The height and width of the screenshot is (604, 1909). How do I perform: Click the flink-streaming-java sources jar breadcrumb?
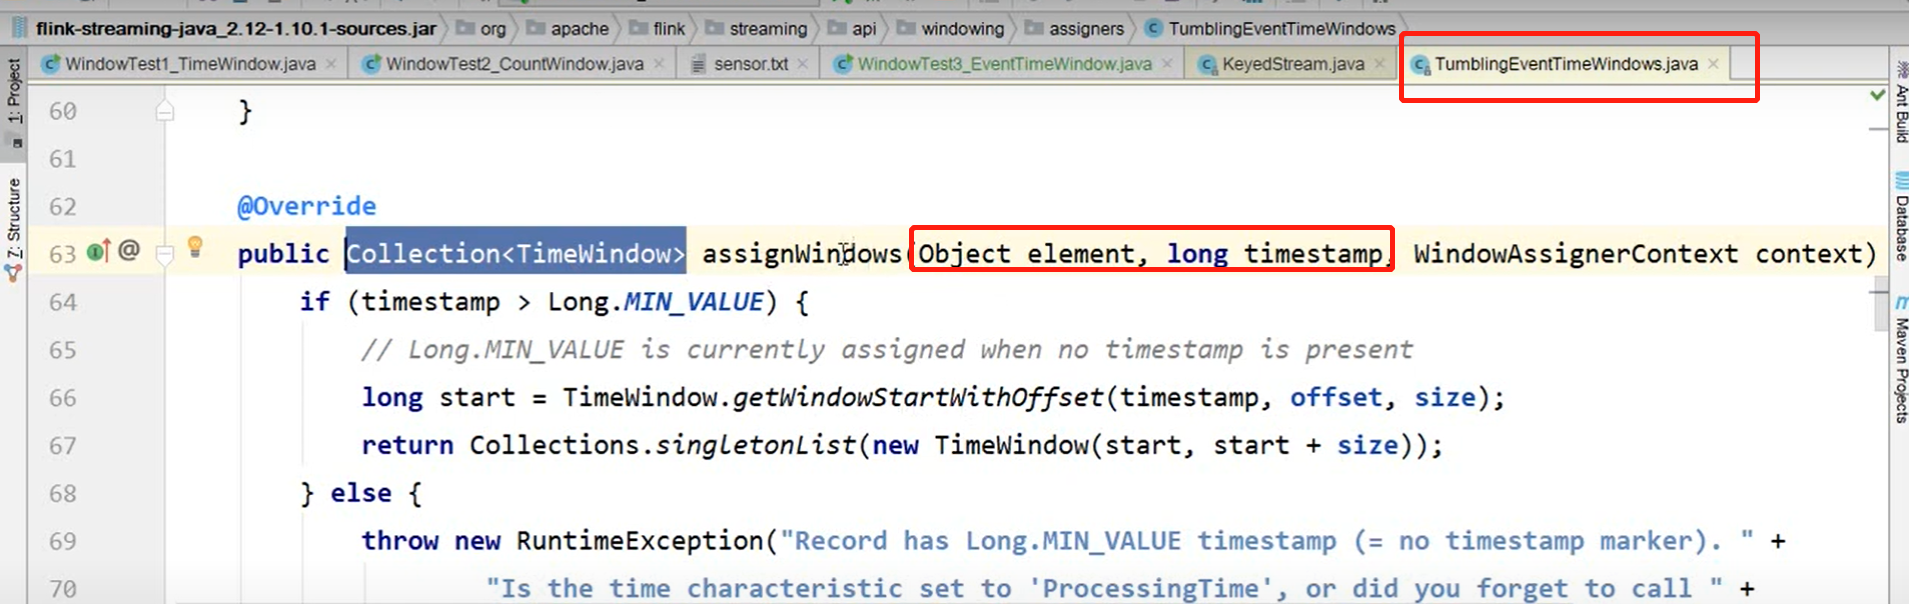click(x=235, y=29)
